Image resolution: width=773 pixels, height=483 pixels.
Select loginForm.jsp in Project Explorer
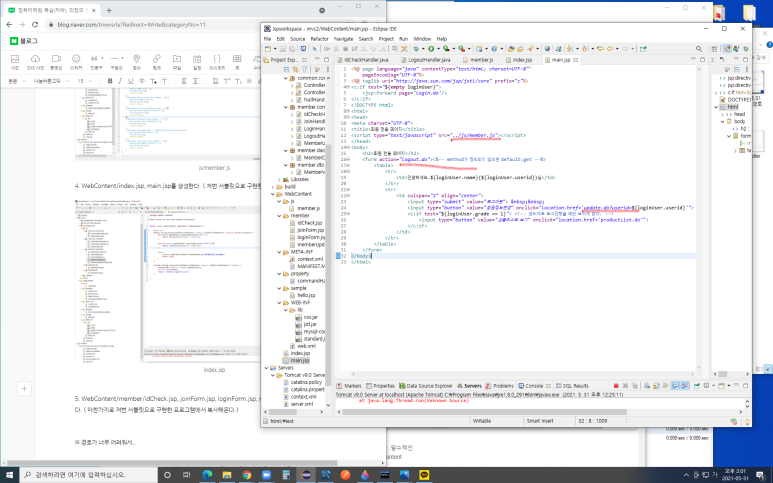[x=306, y=237]
